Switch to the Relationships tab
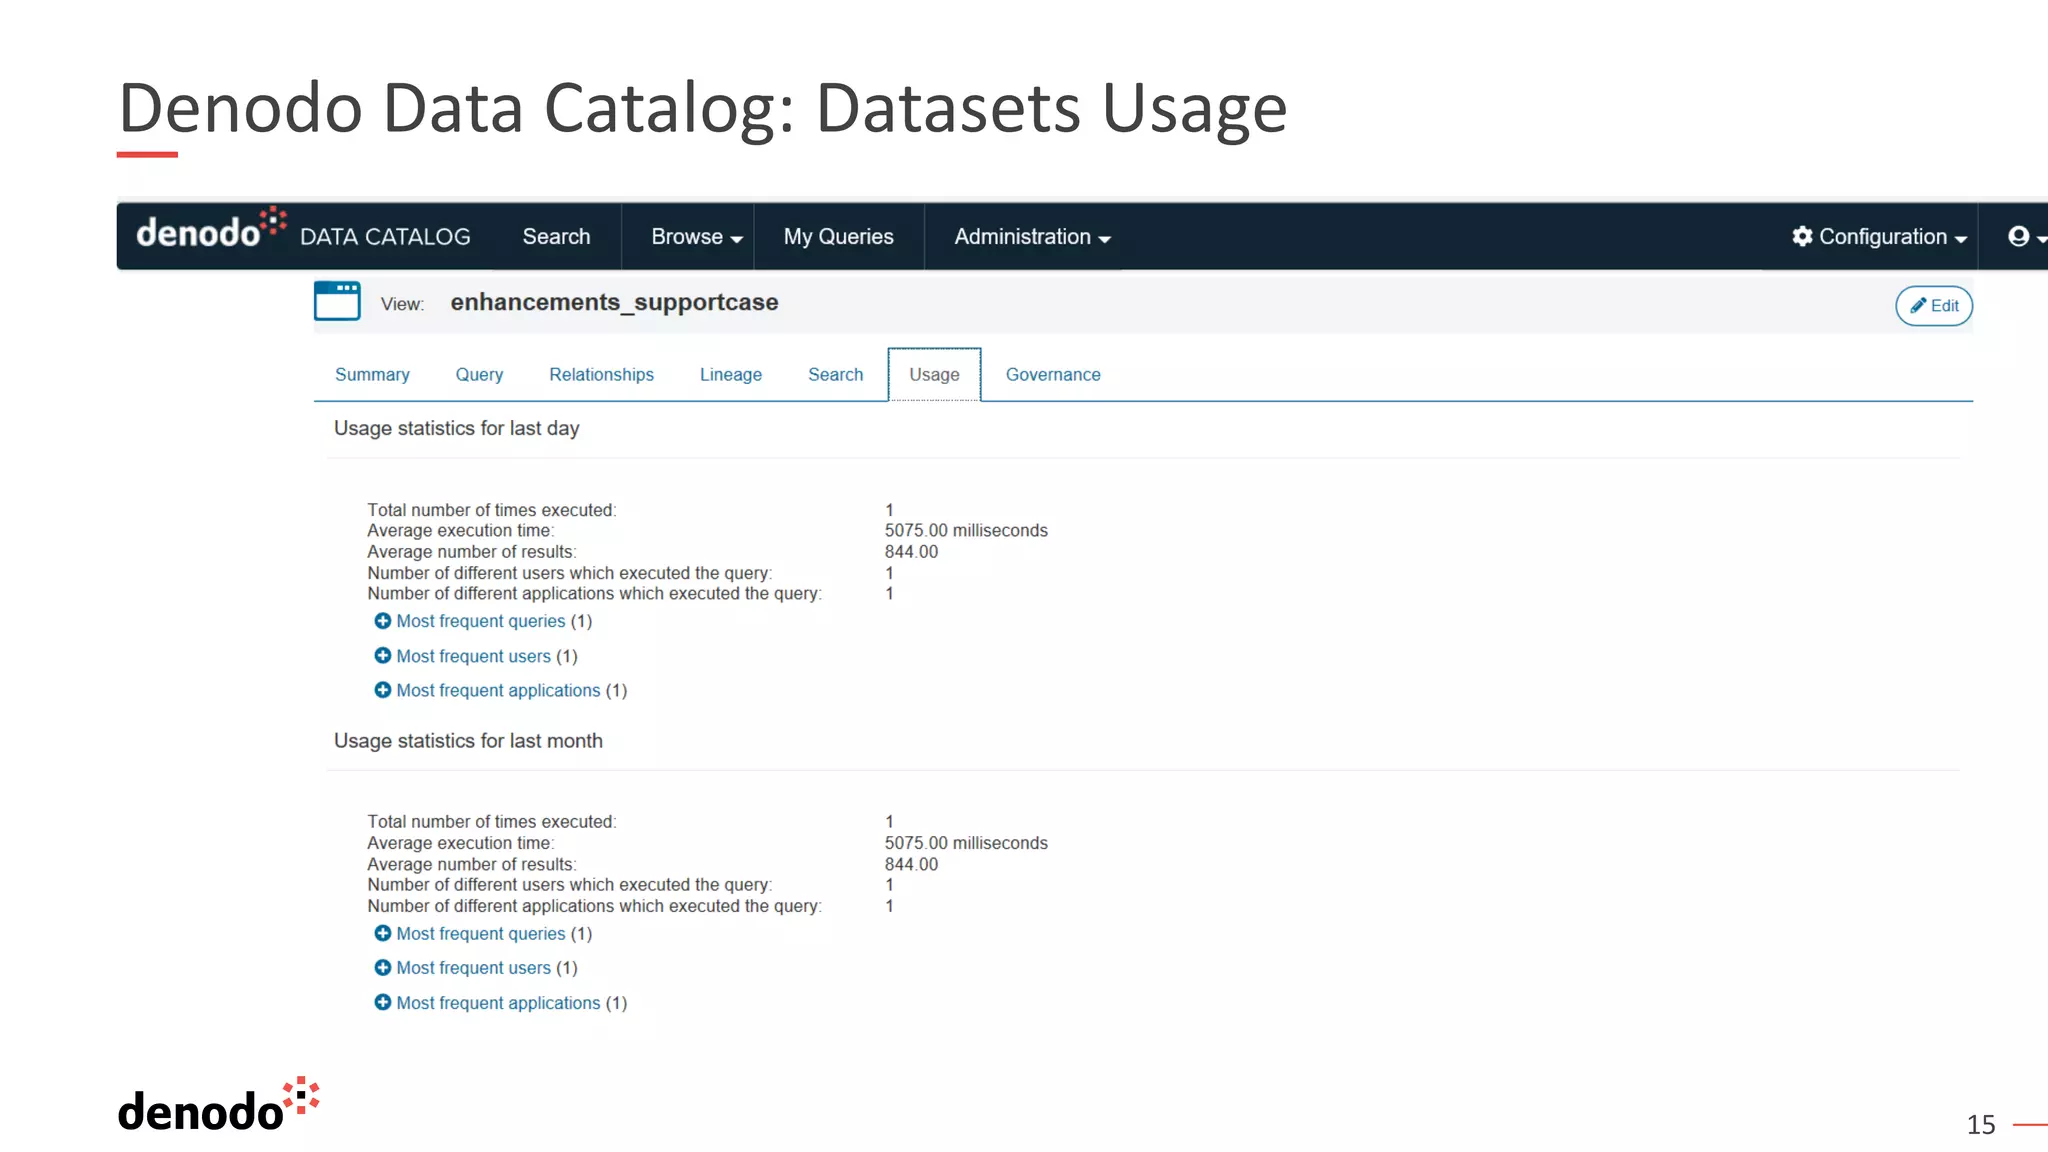This screenshot has width=2048, height=1152. pyautogui.click(x=601, y=375)
